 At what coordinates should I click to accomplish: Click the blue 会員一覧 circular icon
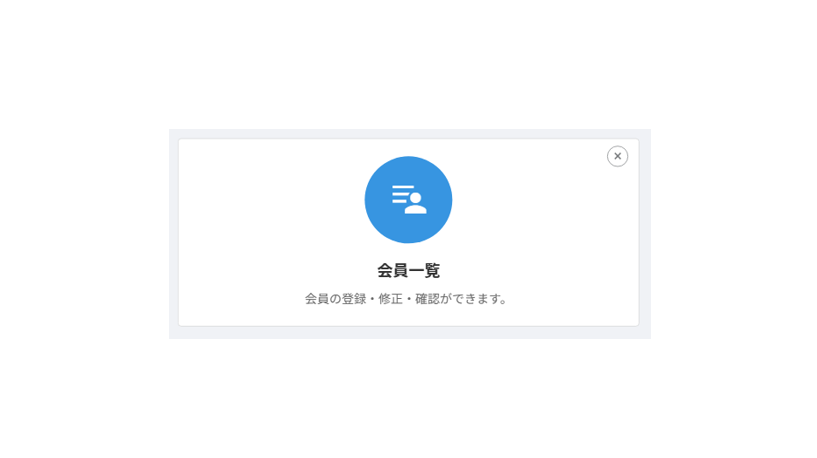408,200
